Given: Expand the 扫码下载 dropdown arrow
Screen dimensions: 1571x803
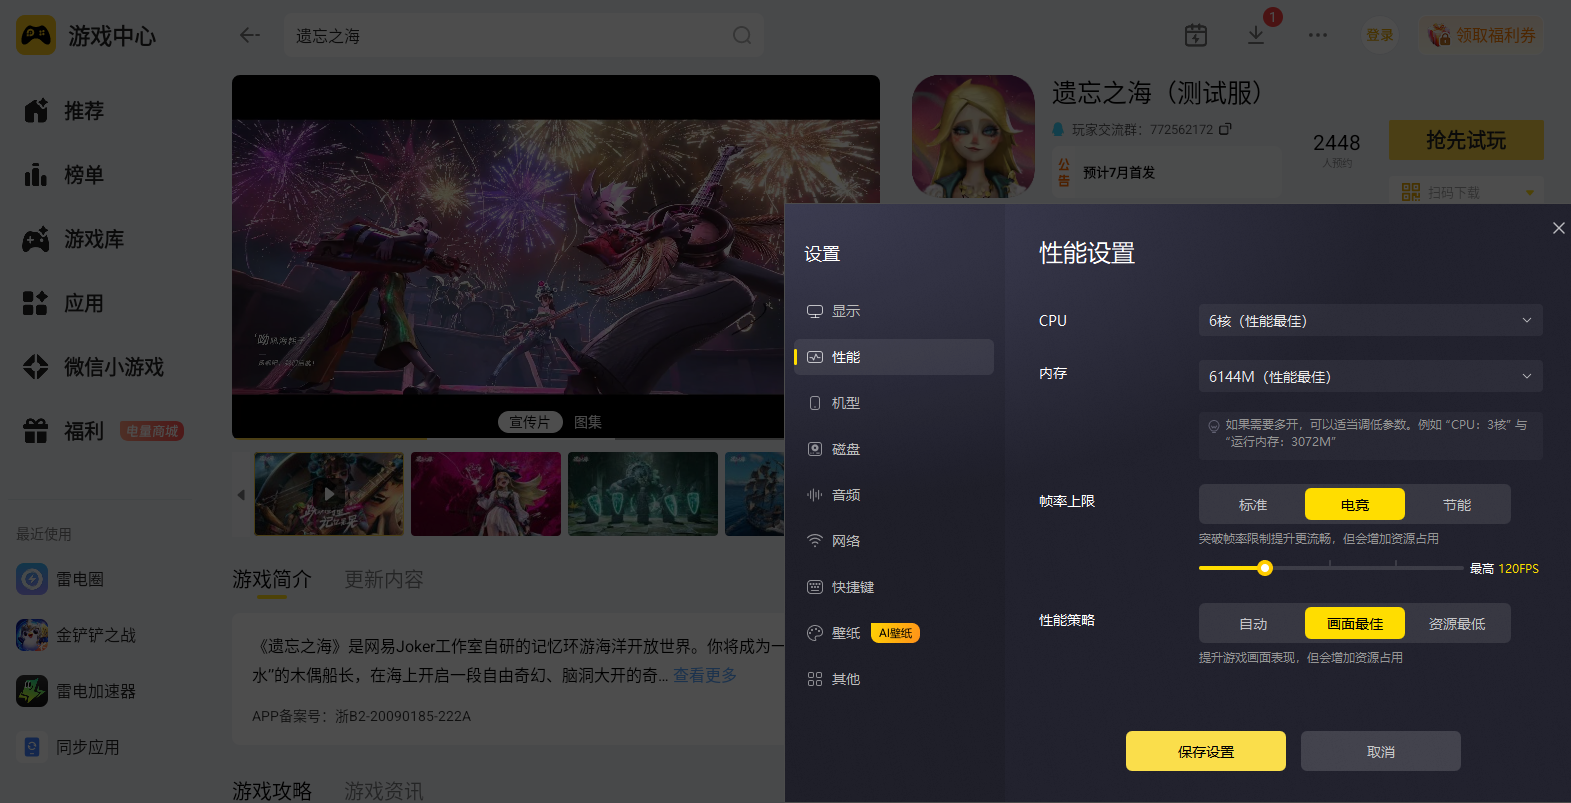Looking at the screenshot, I should (1529, 192).
